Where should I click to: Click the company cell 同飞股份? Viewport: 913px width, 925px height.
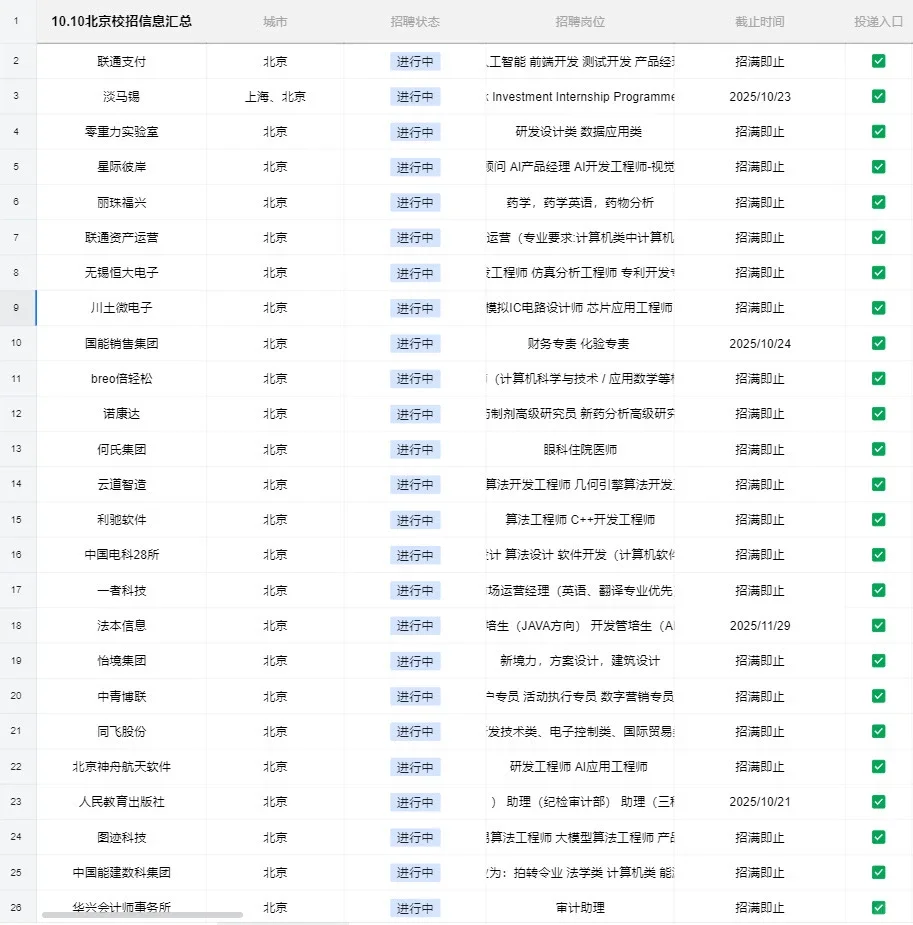(121, 732)
